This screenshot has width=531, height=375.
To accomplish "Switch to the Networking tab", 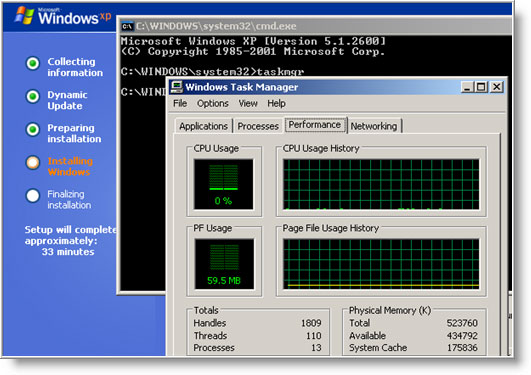I will point(374,126).
